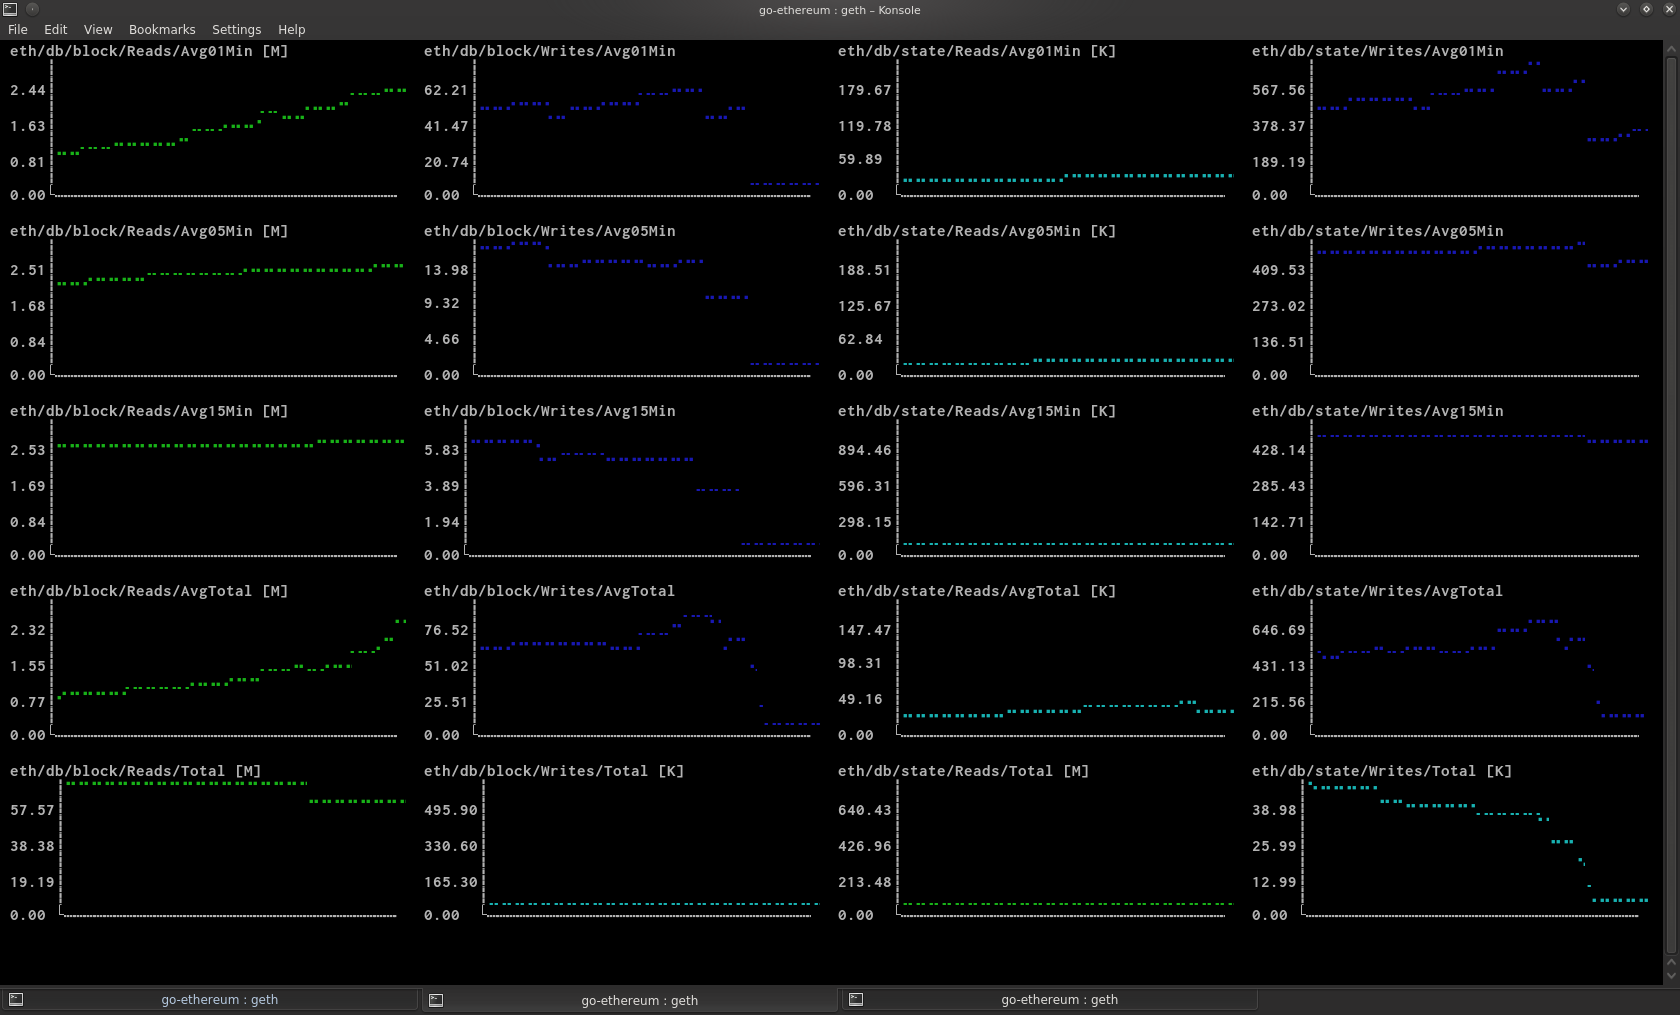
Task: Click the eth/db/block/Writes/Total [K] title
Action: (554, 771)
